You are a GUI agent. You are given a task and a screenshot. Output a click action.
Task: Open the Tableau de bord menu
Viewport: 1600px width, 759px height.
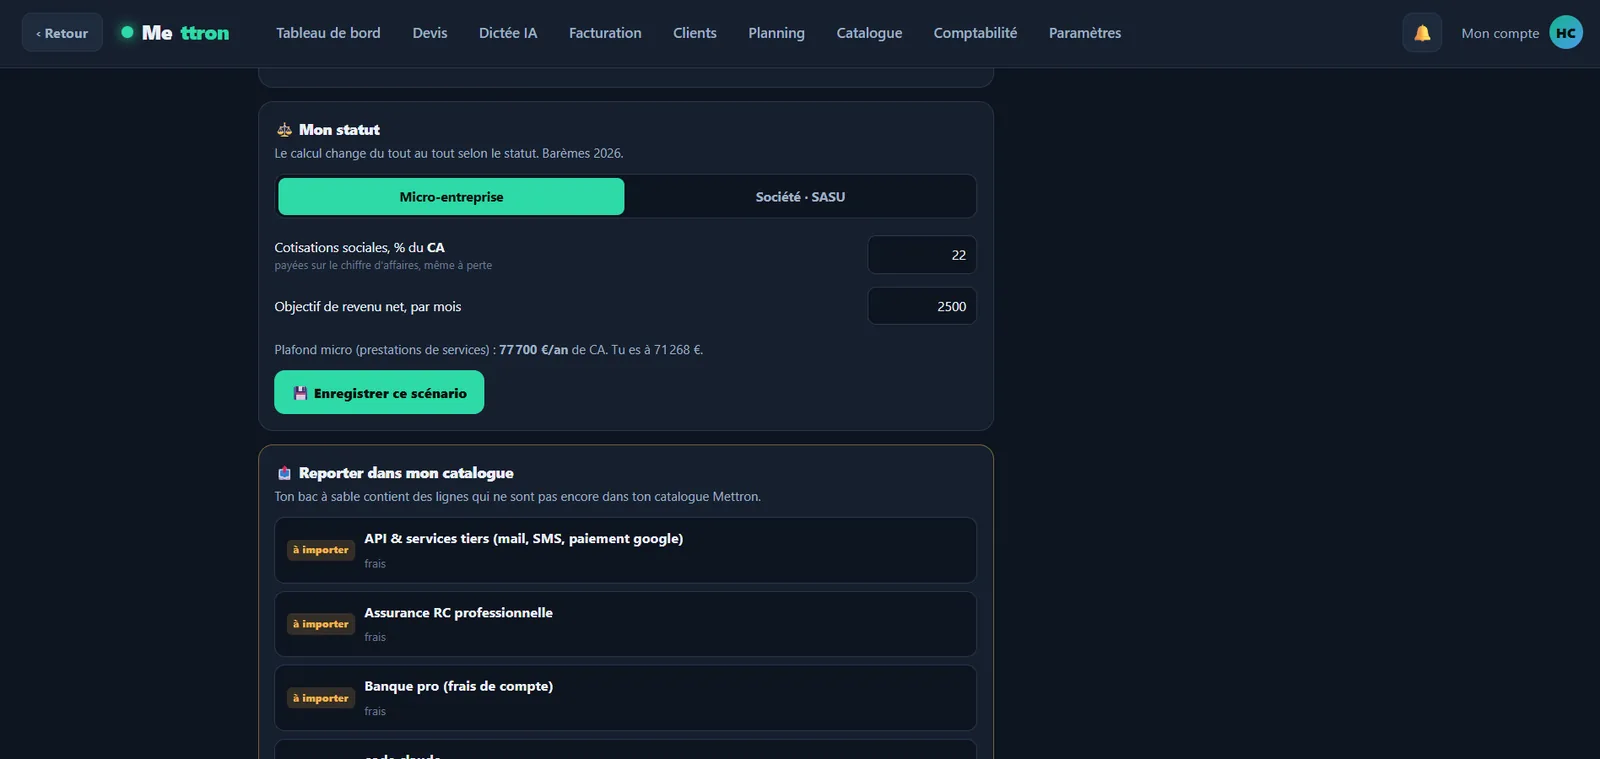328,33
